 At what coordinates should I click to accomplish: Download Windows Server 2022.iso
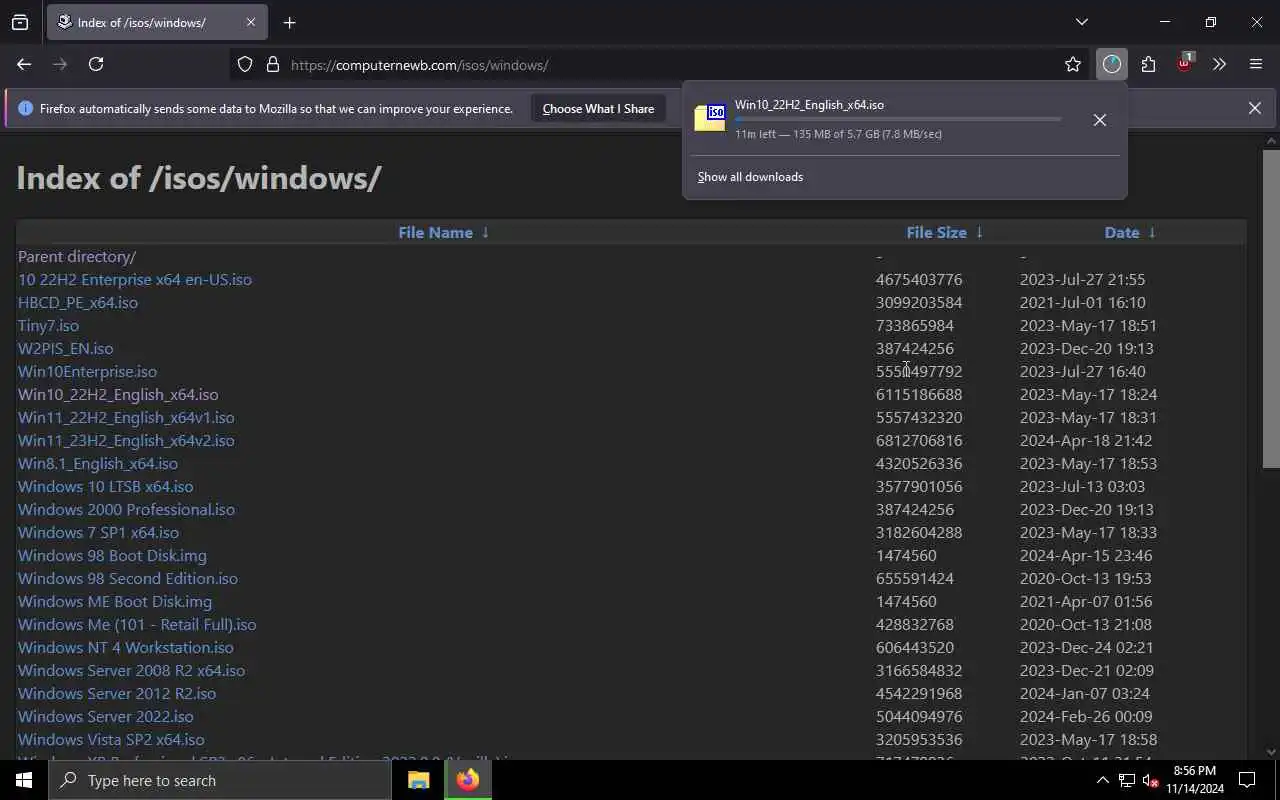[106, 717]
